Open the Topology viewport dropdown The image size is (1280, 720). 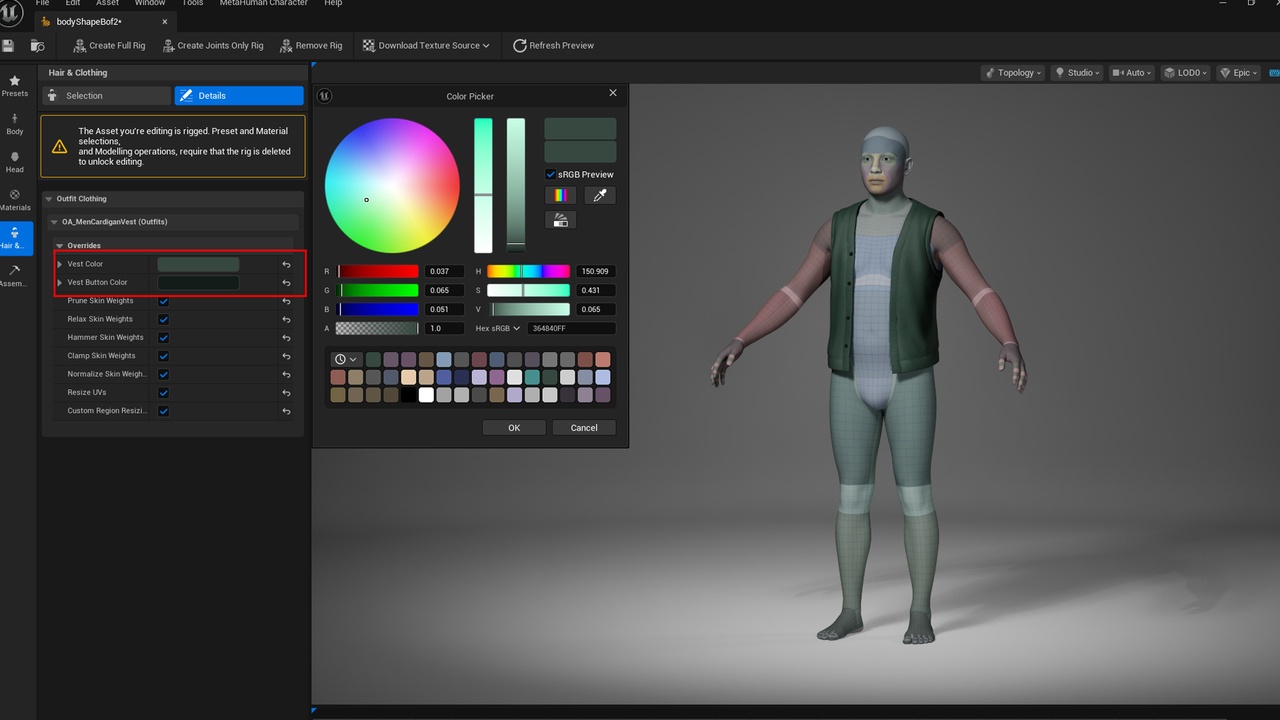[1013, 73]
